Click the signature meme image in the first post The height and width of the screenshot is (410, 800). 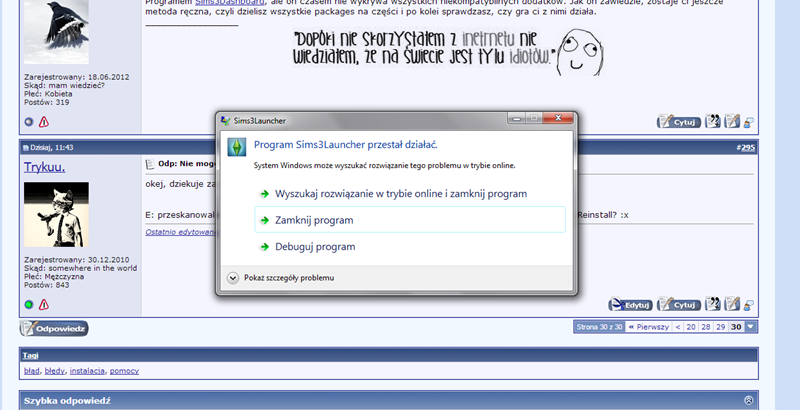[x=448, y=52]
